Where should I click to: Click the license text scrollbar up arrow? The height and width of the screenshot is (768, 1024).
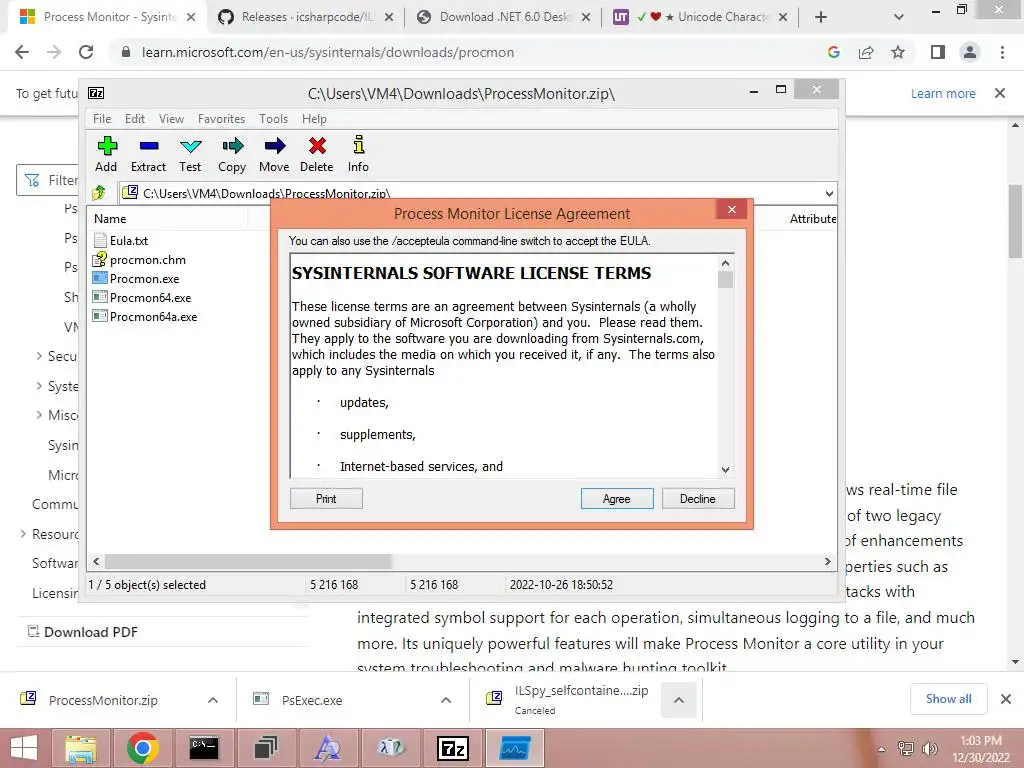click(x=726, y=263)
